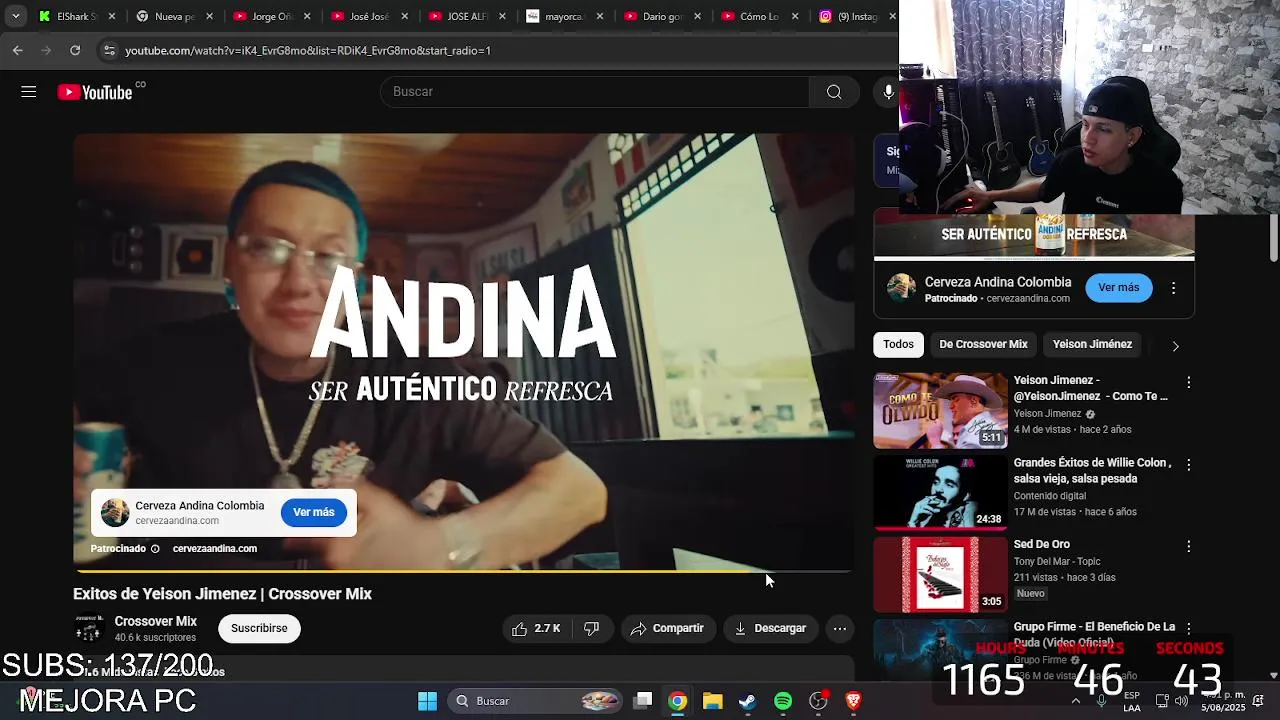Open the YouTube hamburger guide menu
1280x720 pixels.
pyautogui.click(x=28, y=92)
